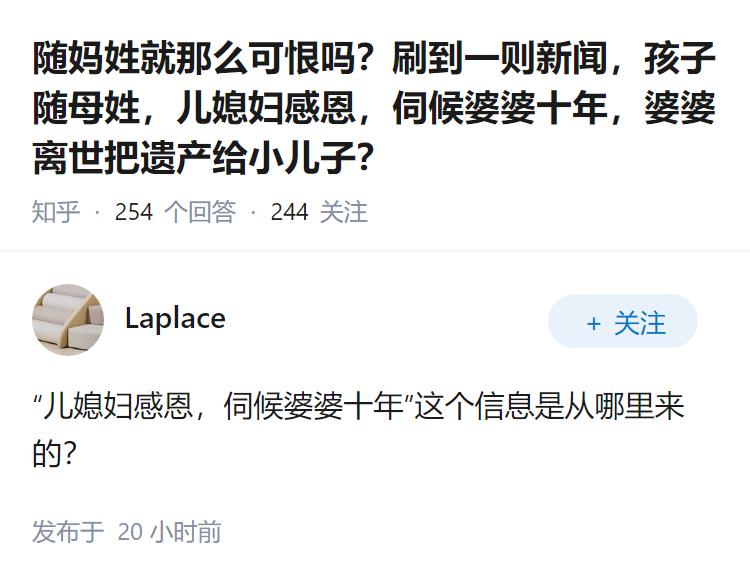Click the answer's last line 的？
This screenshot has height=582, width=750.
55,455
